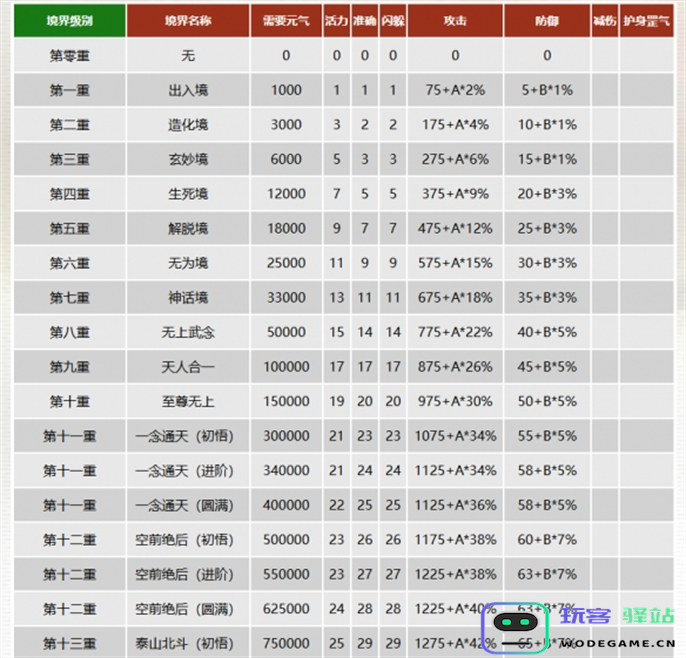The width and height of the screenshot is (686, 658).
Task: Click the defense value 40+B*5%
Action: click(547, 332)
